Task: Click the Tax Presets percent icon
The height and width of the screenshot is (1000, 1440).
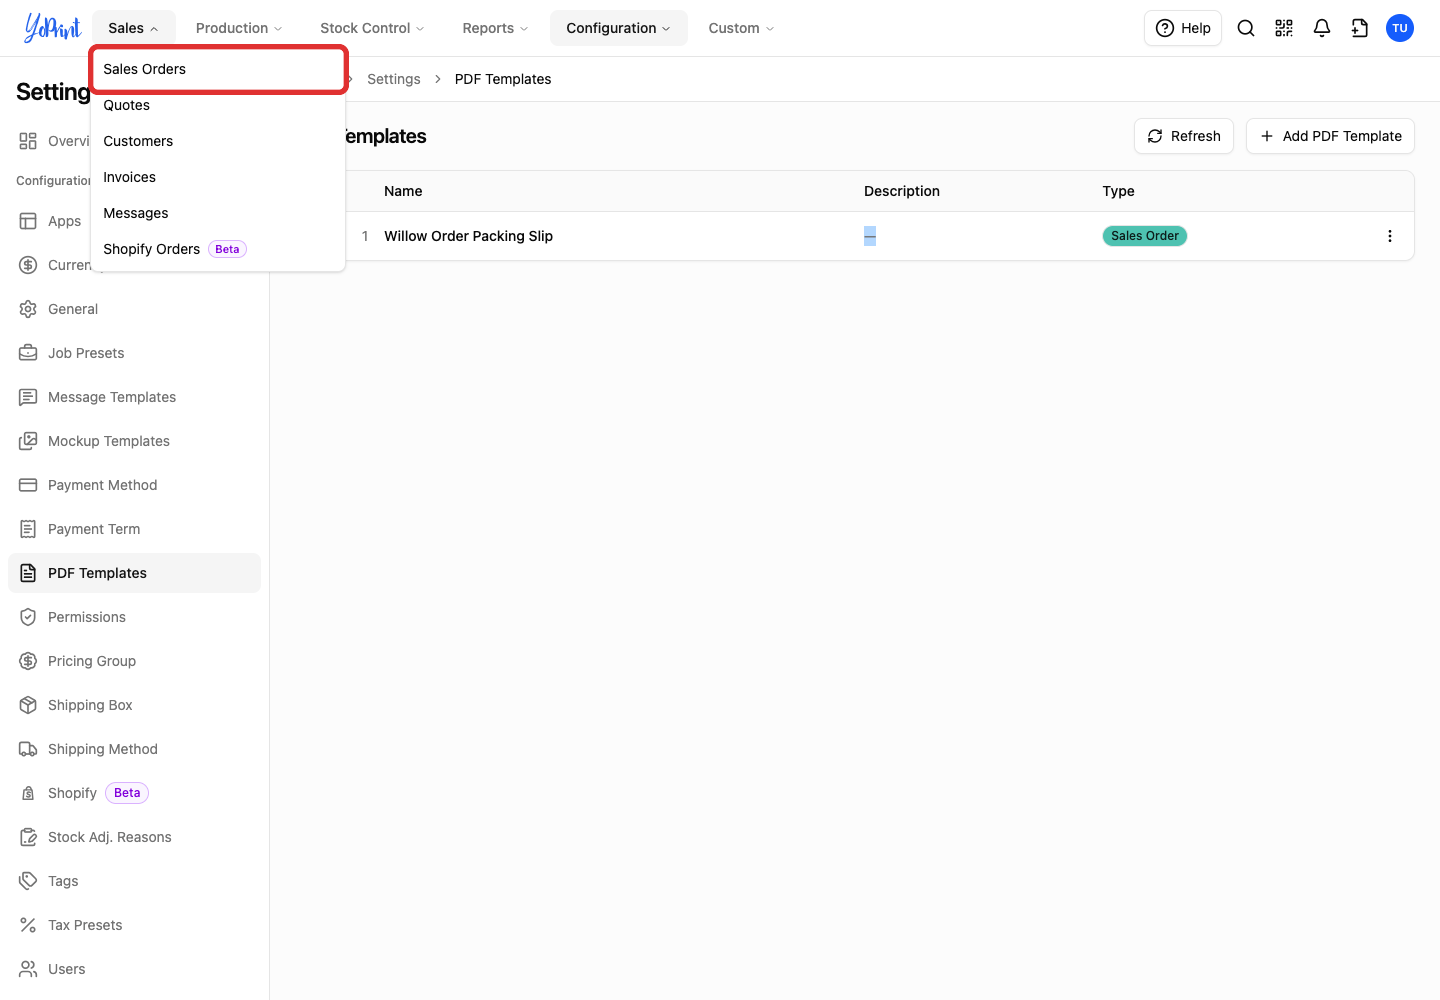Action: (x=28, y=925)
